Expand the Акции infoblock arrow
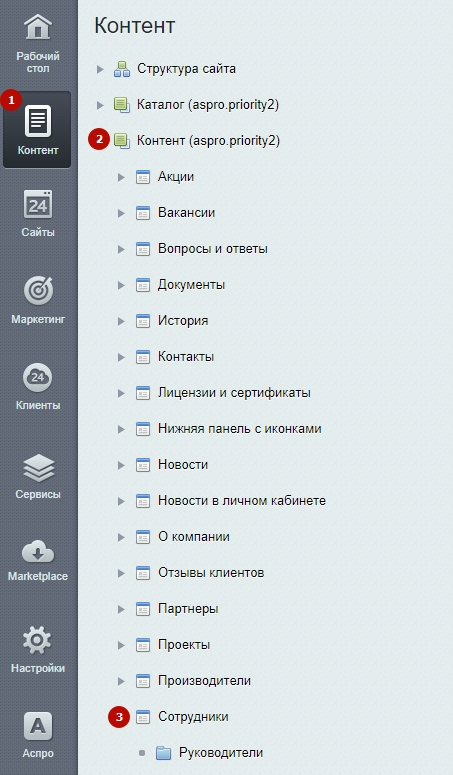Screen dimensions: 453x775 click(x=121, y=177)
